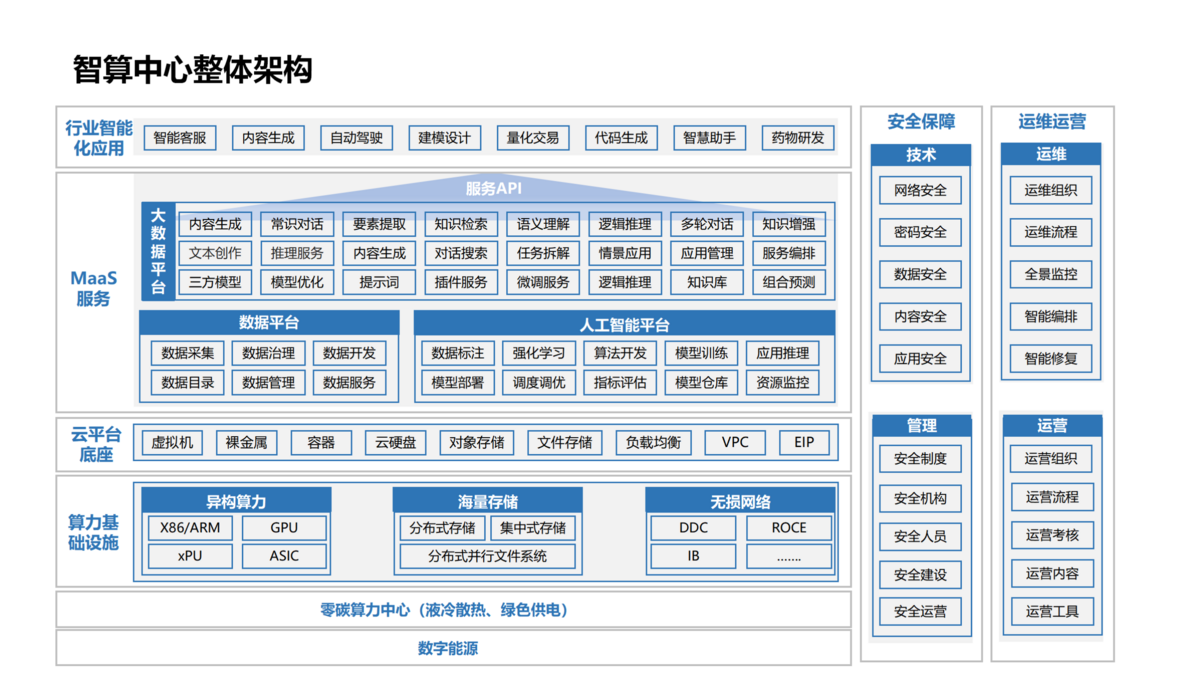Select the 强化学习 box
1200x675 pixels.
tap(539, 353)
